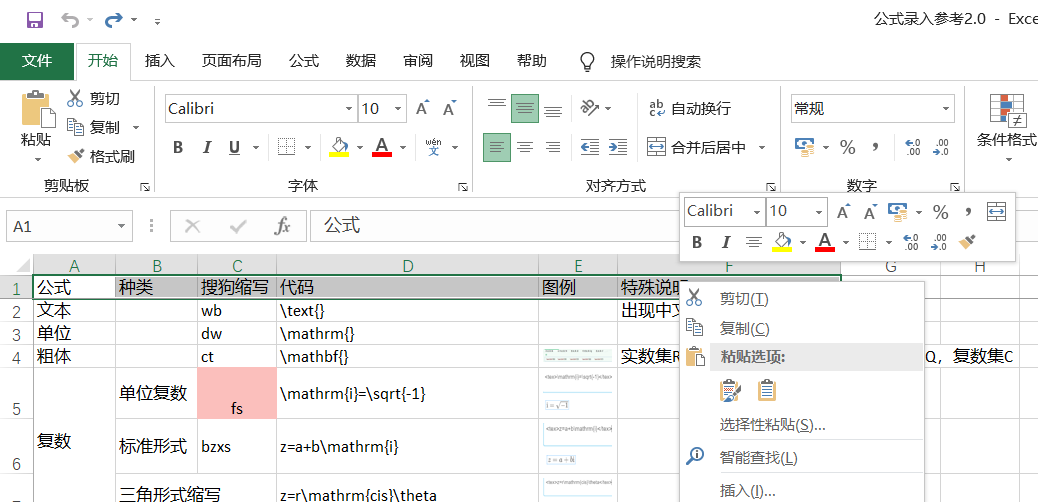Toggle Underline in the ribbon font group

click(x=234, y=147)
